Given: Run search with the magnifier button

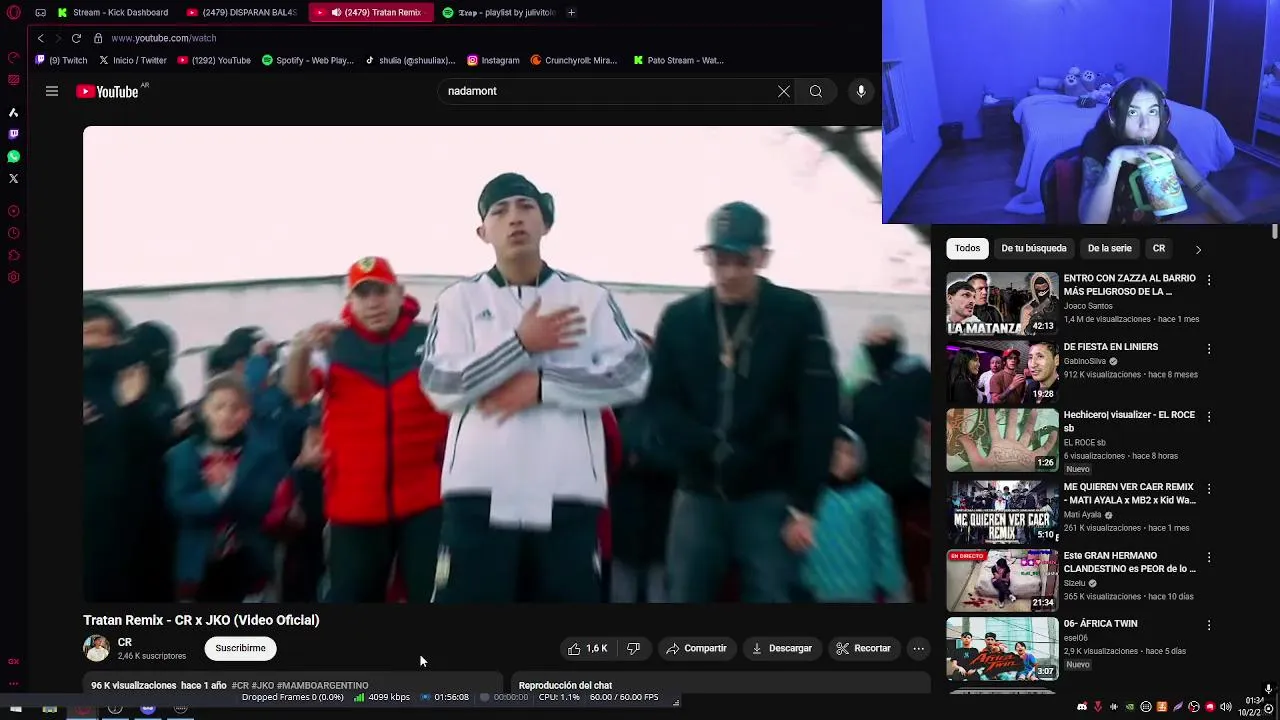Looking at the screenshot, I should pyautogui.click(x=816, y=91).
